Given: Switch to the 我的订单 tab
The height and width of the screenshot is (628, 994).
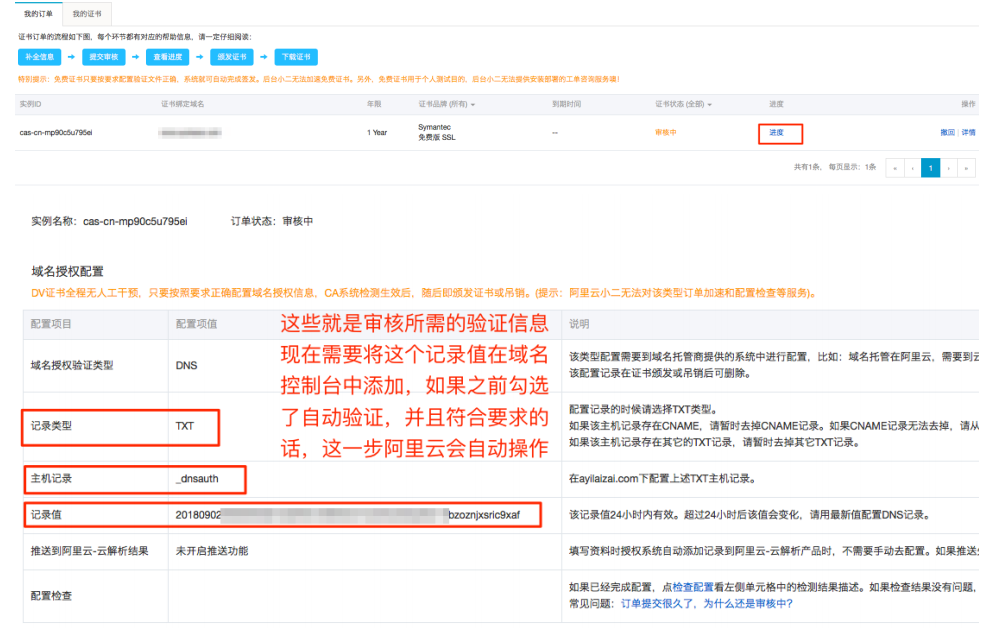Looking at the screenshot, I should click(x=39, y=14).
